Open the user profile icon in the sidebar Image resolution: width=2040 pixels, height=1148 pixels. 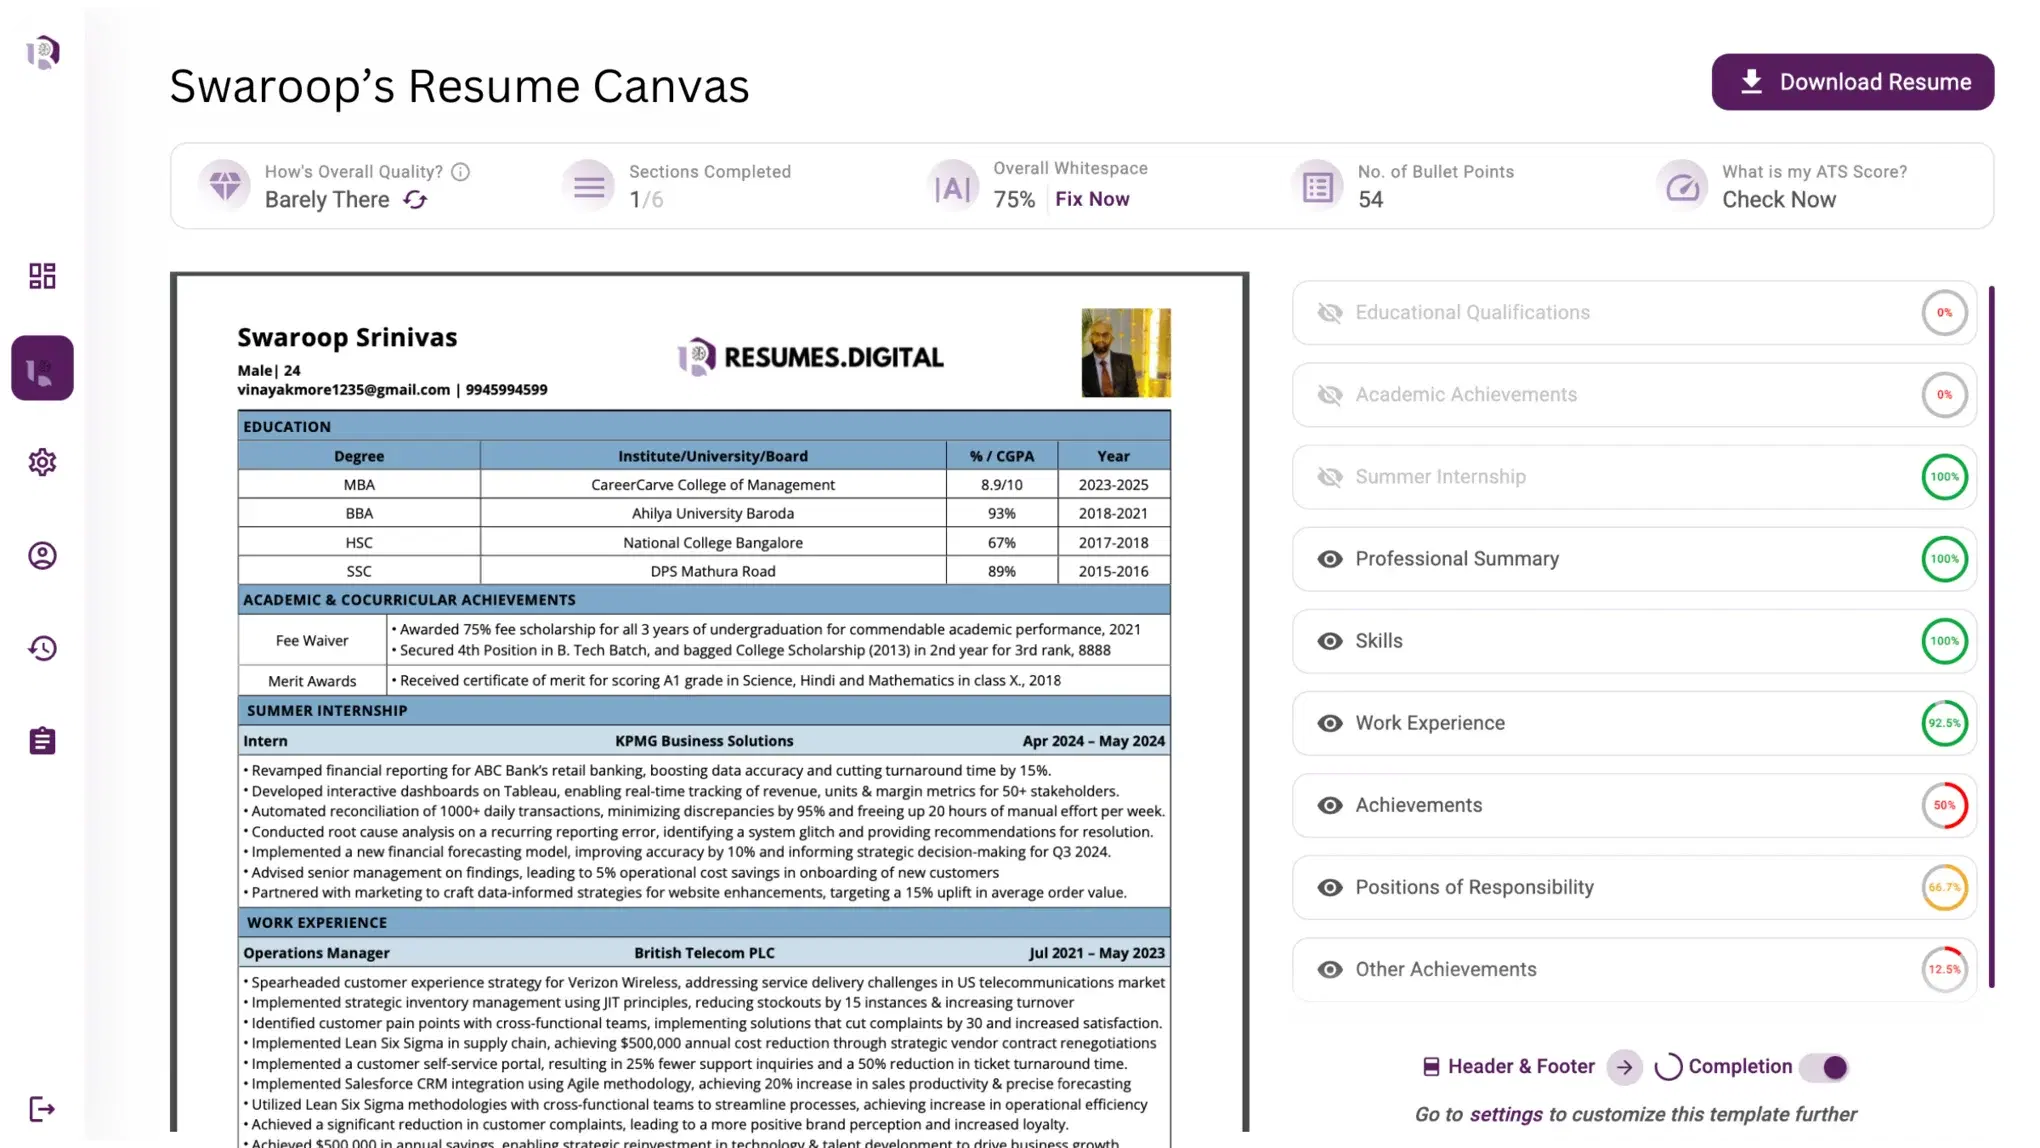42,555
